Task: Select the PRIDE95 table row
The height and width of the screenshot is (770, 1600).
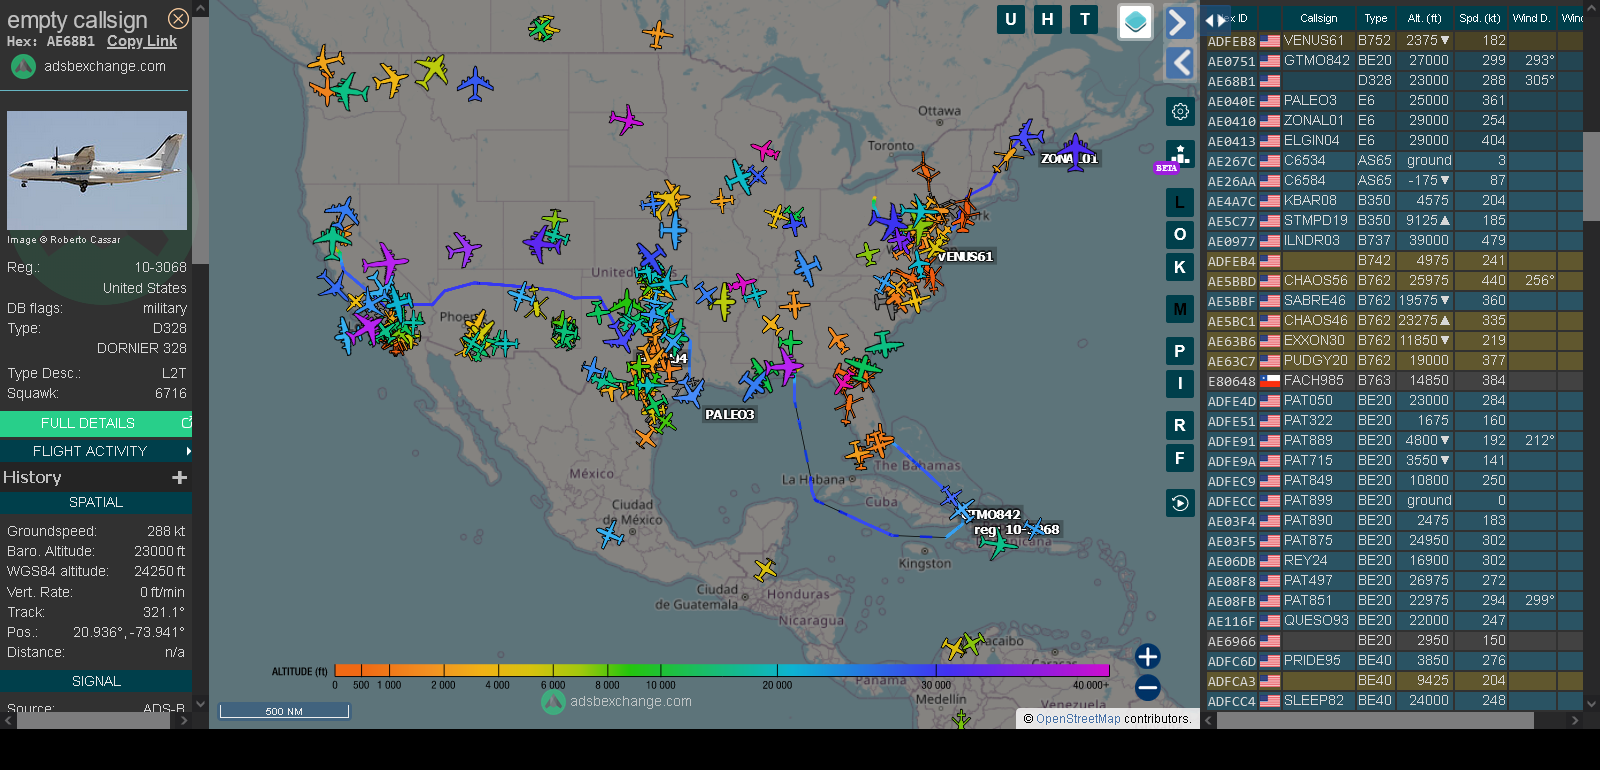Action: point(1393,661)
